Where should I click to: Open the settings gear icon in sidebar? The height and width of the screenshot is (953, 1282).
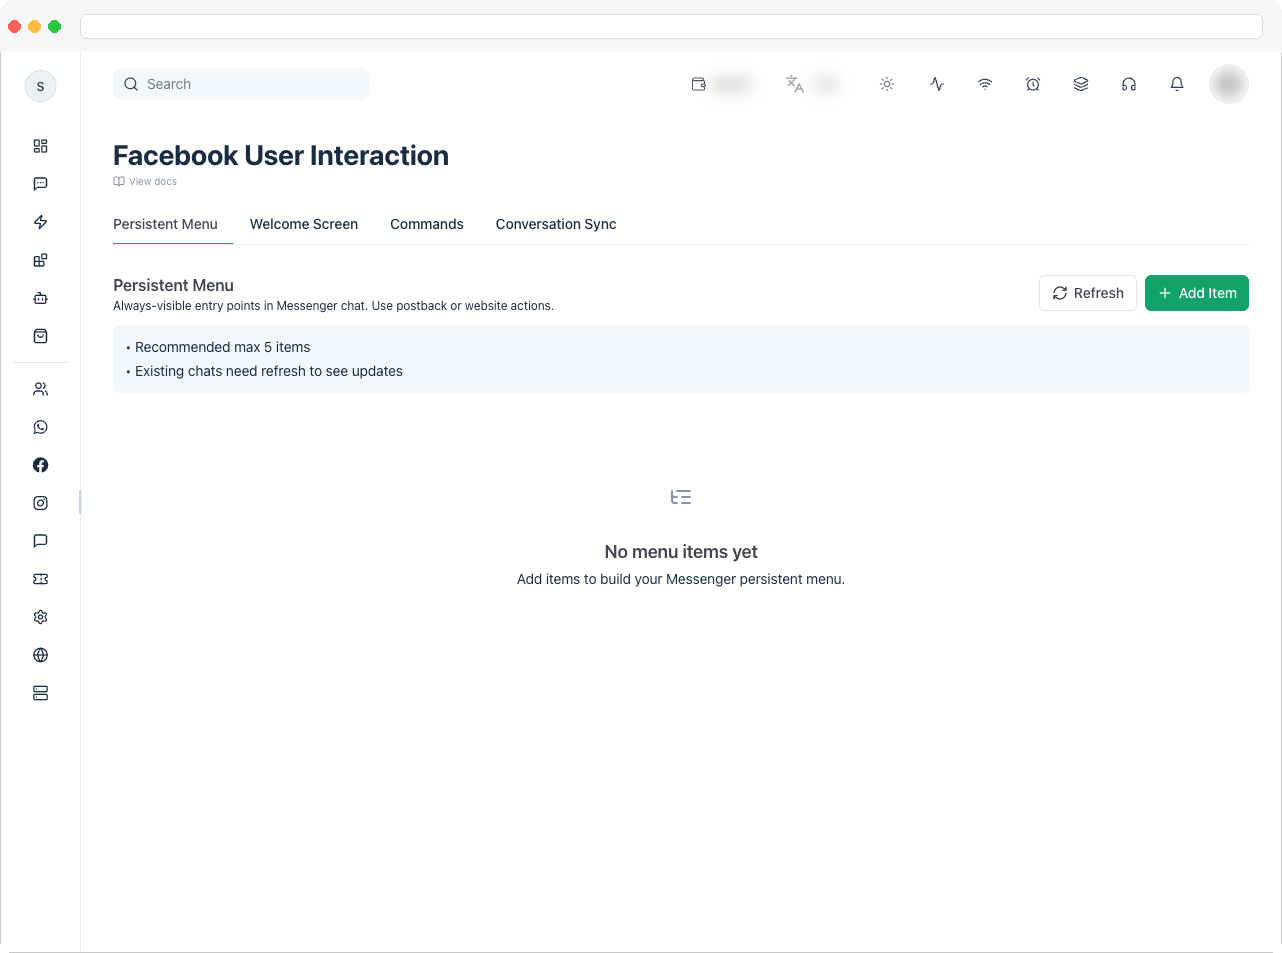tap(40, 617)
